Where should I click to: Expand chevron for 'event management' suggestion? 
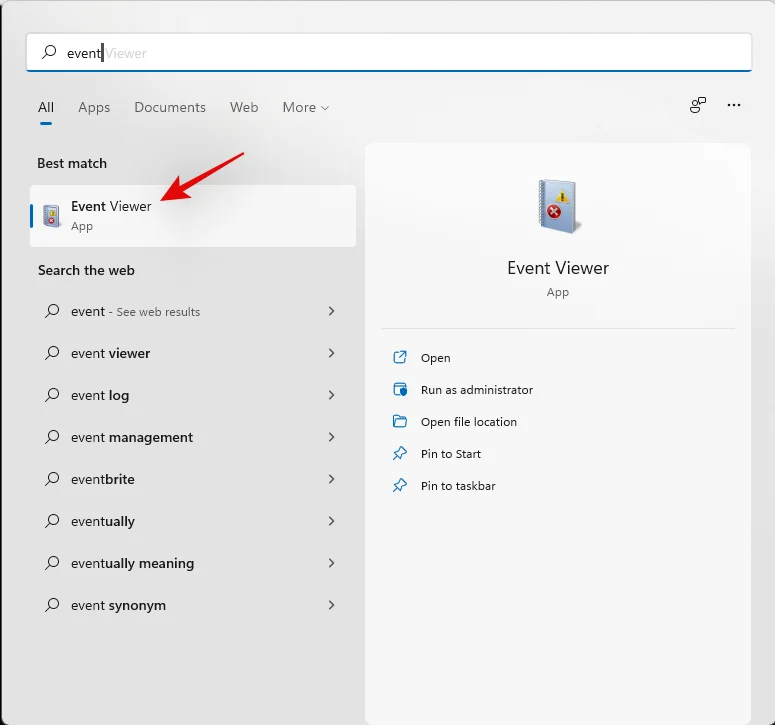332,437
